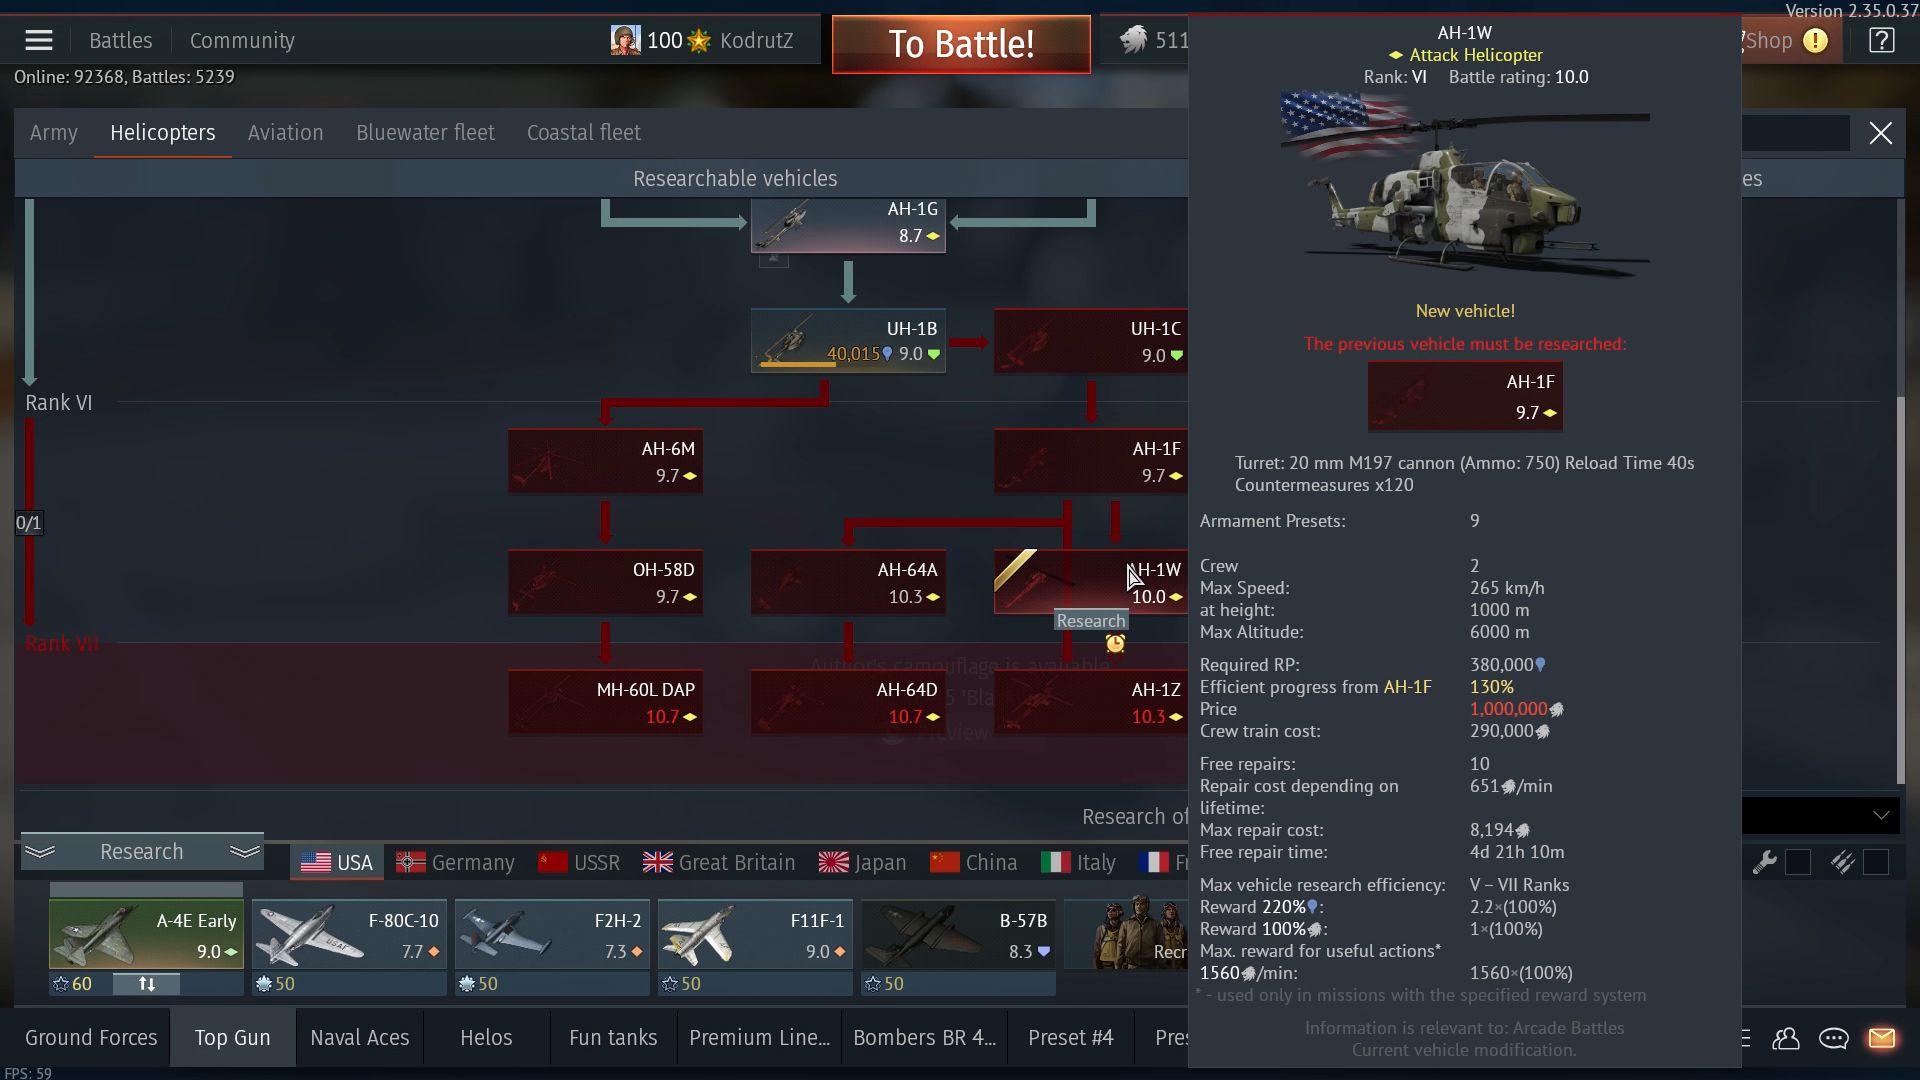Open the Battles menu
This screenshot has width=1920, height=1080.
tap(121, 41)
